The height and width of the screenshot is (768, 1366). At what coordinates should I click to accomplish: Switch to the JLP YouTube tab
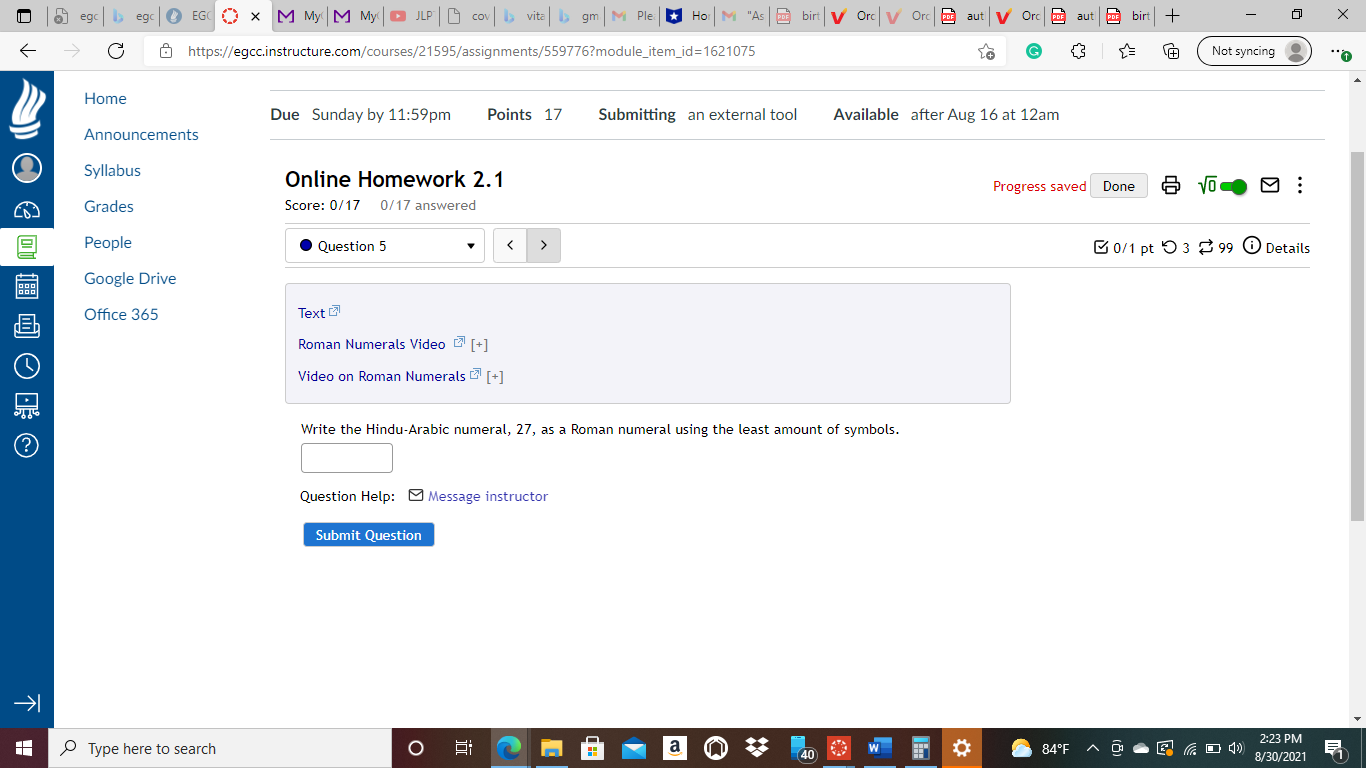(413, 16)
